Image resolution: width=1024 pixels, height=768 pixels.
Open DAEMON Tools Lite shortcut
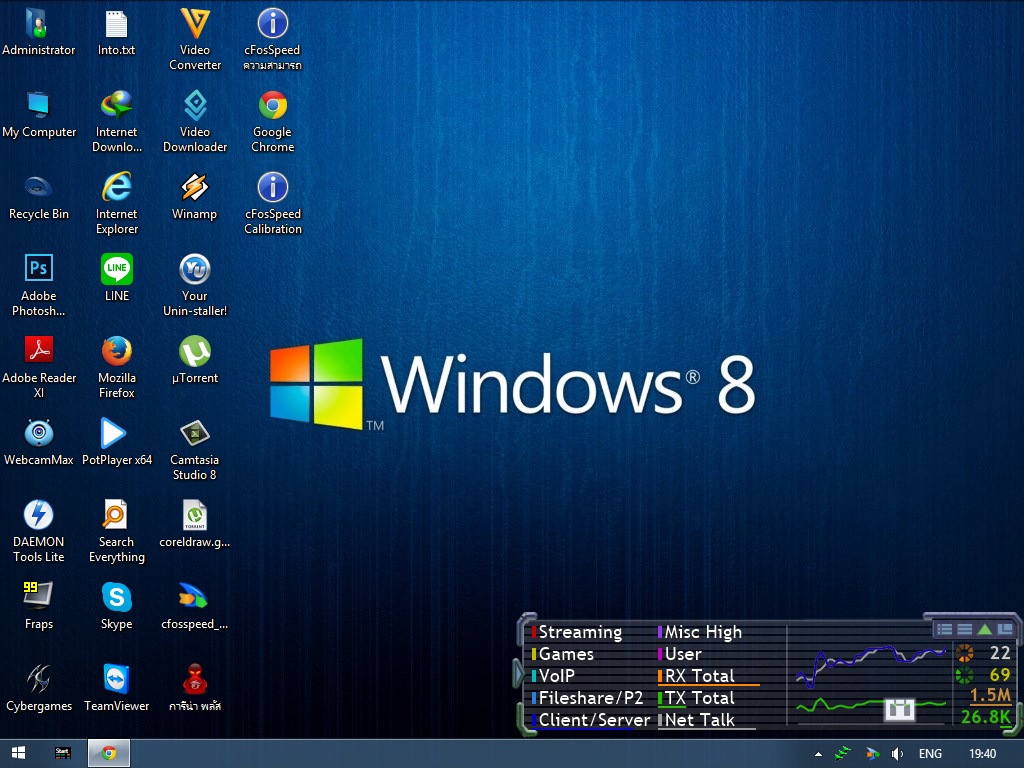point(39,532)
